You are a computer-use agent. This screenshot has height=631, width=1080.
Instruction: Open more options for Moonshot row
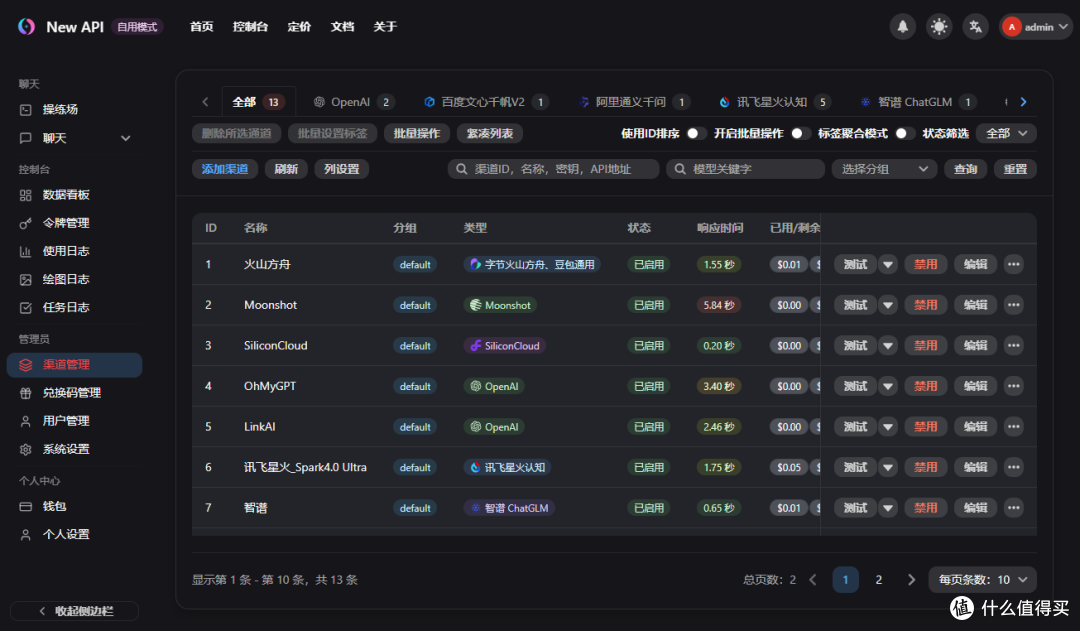tap(1013, 305)
